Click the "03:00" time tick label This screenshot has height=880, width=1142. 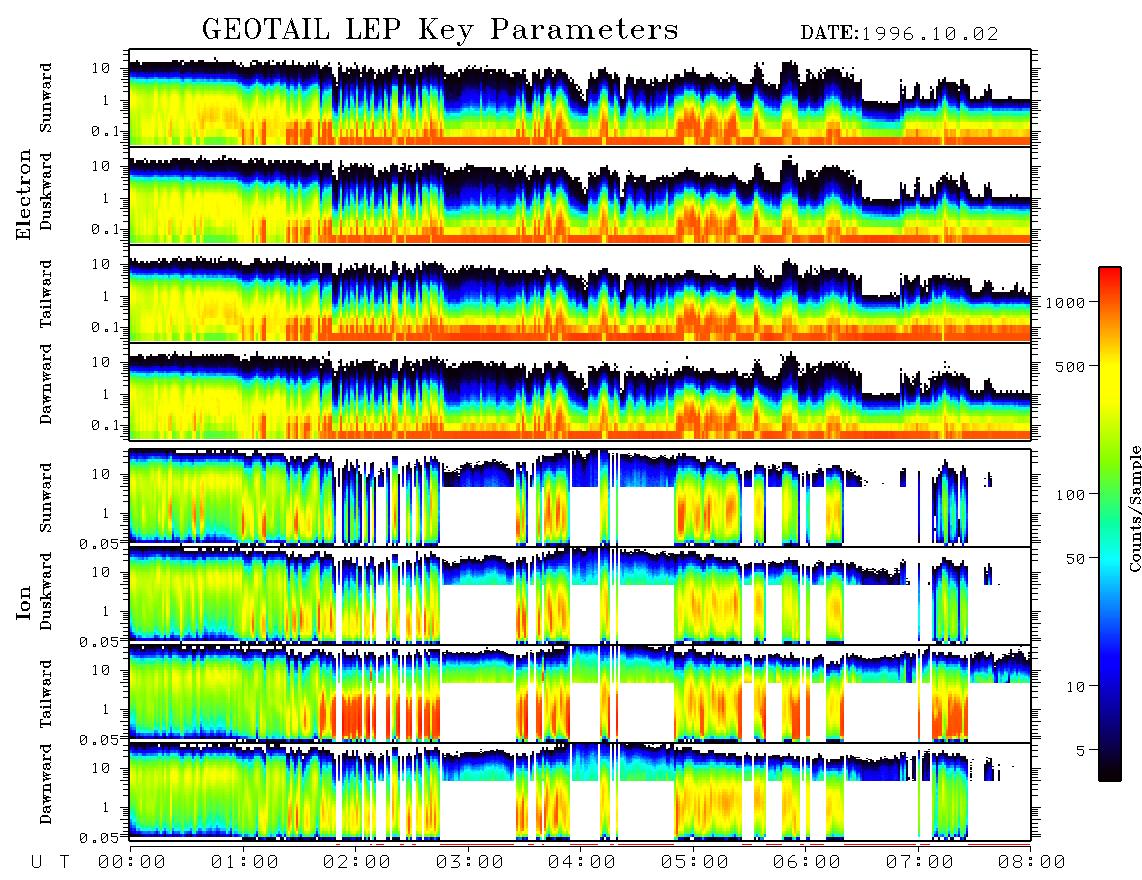(470, 863)
